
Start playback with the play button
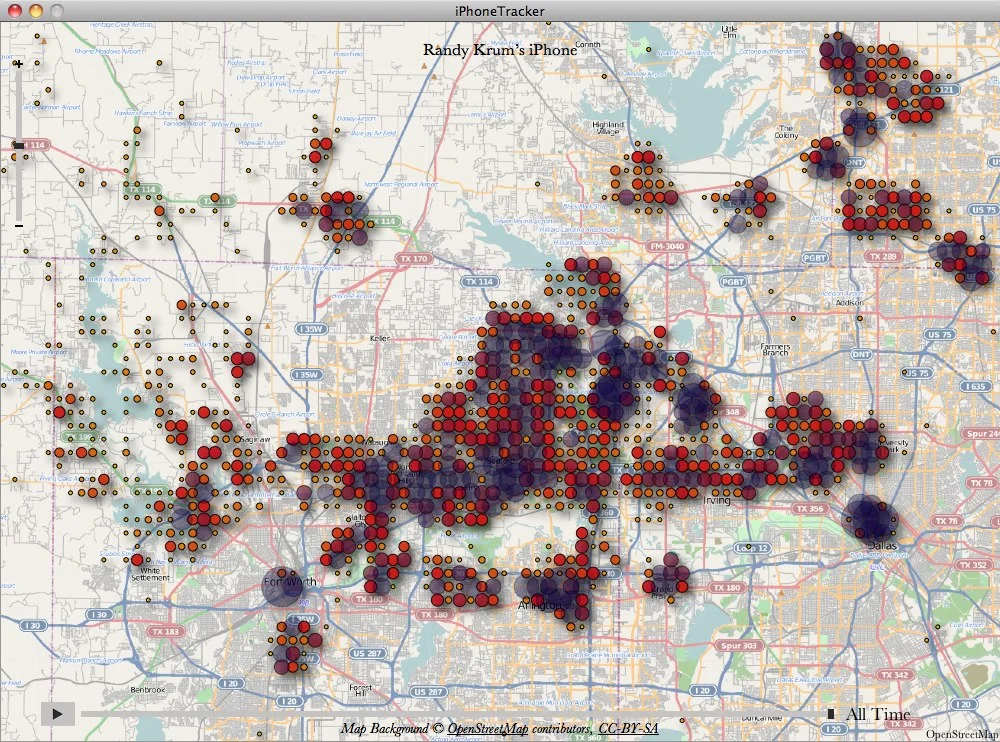[x=57, y=713]
